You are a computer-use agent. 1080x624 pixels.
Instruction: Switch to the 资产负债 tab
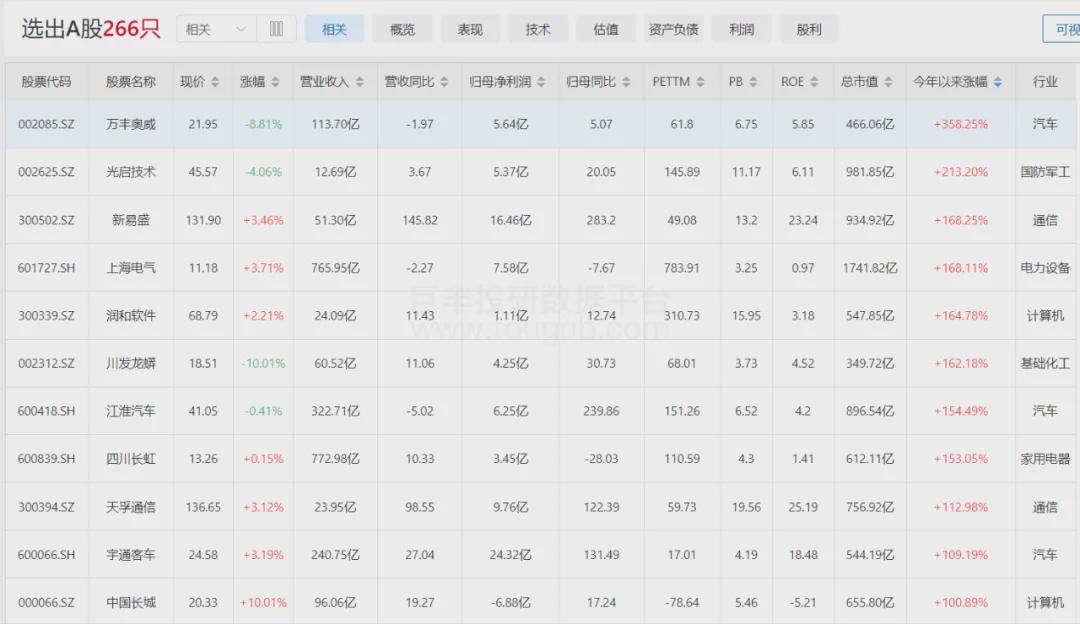(674, 29)
